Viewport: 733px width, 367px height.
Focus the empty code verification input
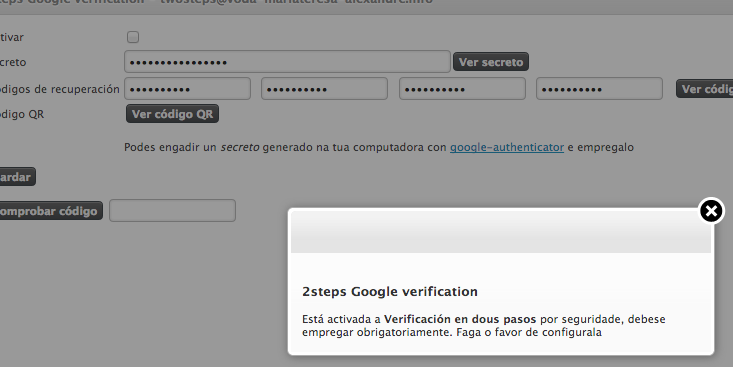click(172, 210)
